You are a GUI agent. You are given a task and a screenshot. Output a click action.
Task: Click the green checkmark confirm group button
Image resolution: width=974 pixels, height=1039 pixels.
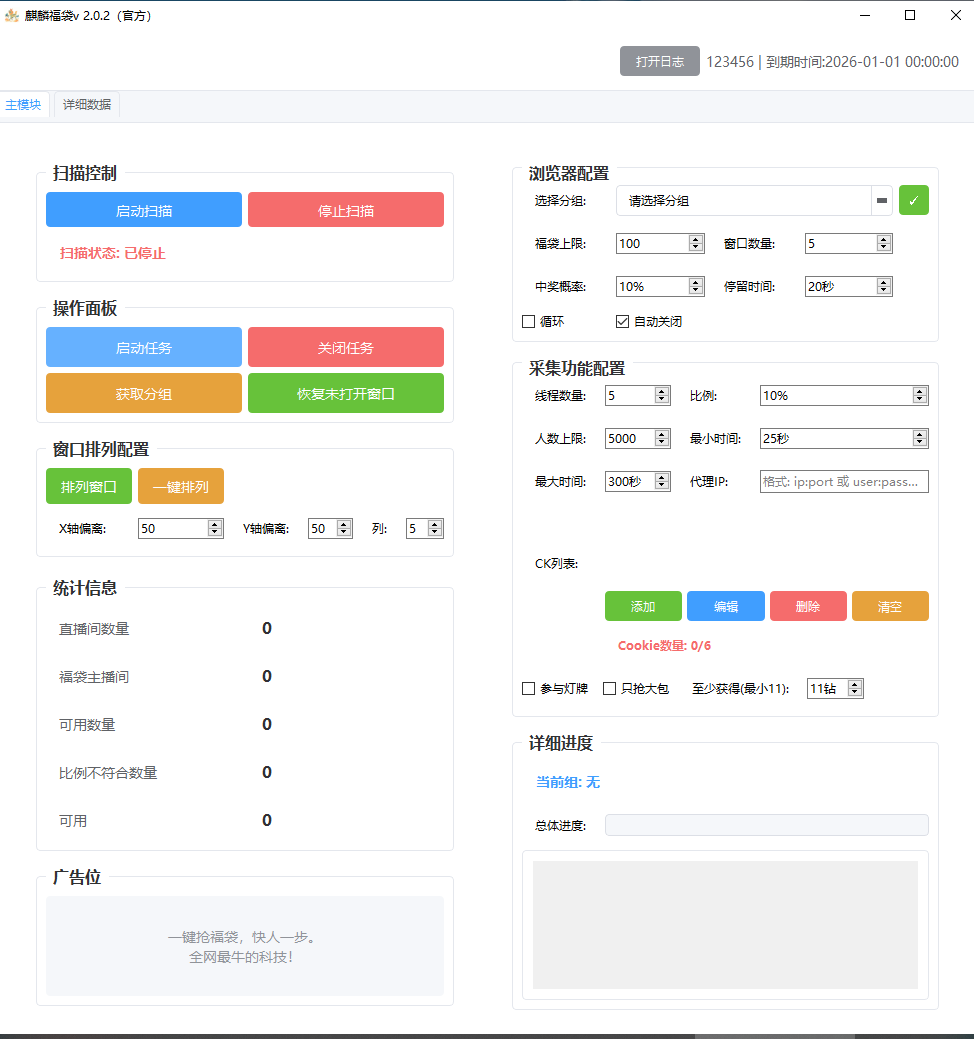pos(913,200)
